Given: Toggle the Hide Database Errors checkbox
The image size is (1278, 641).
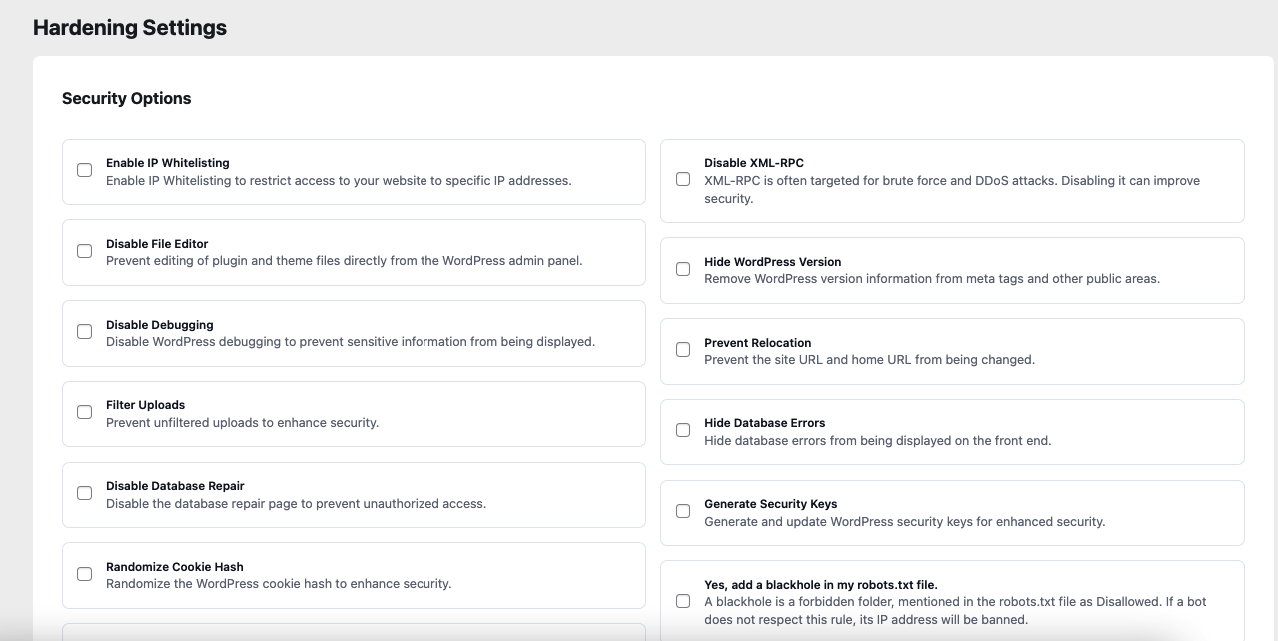Looking at the screenshot, I should tap(683, 430).
